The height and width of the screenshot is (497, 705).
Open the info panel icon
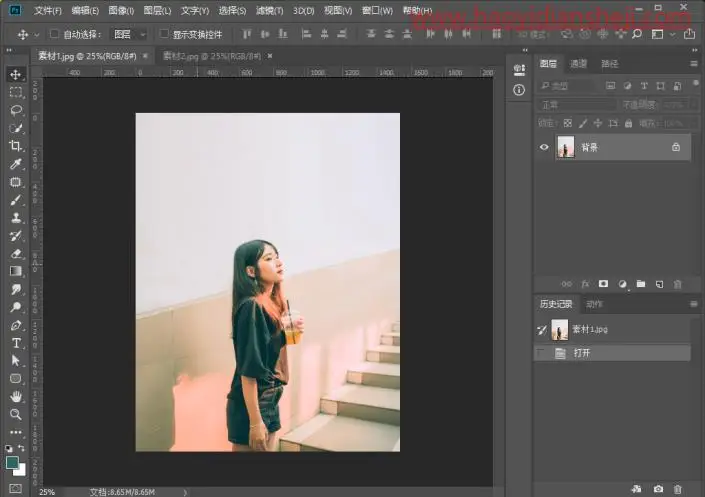(x=519, y=90)
